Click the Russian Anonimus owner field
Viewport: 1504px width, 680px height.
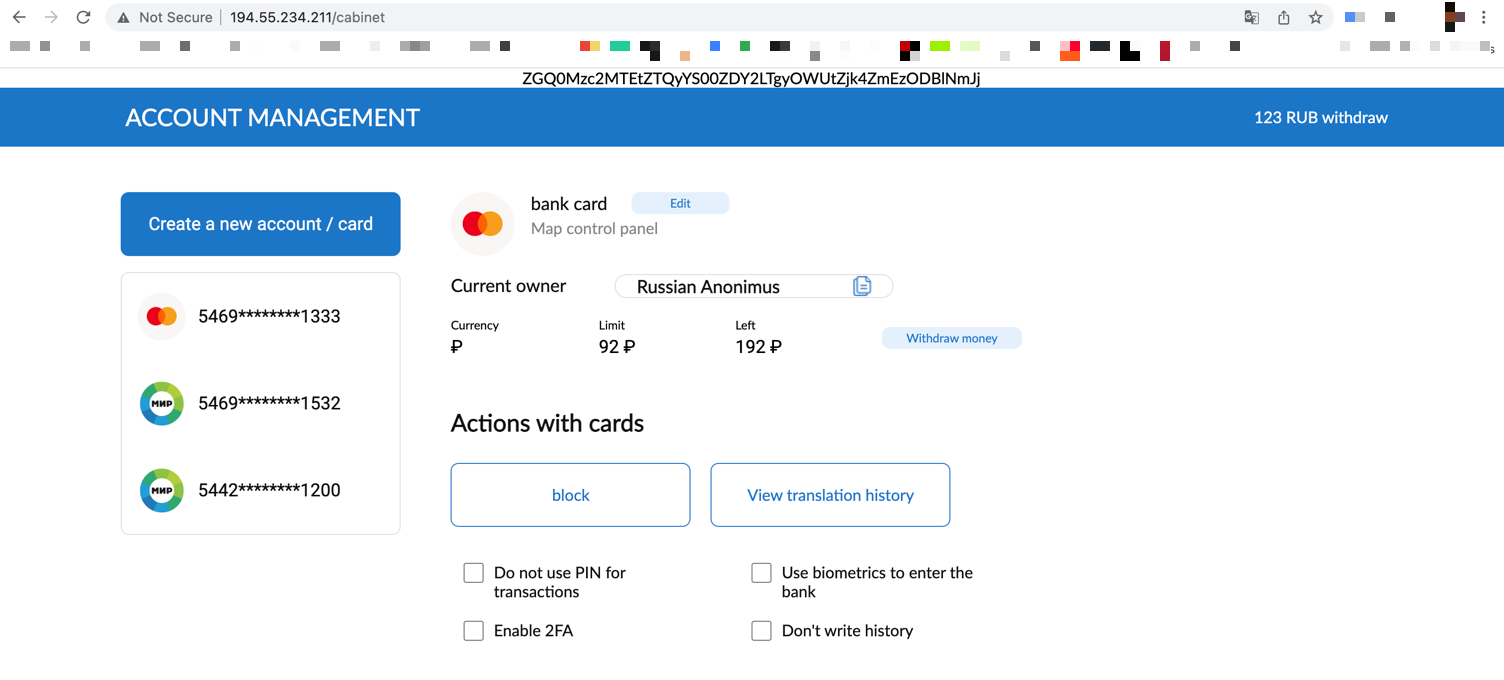753,287
